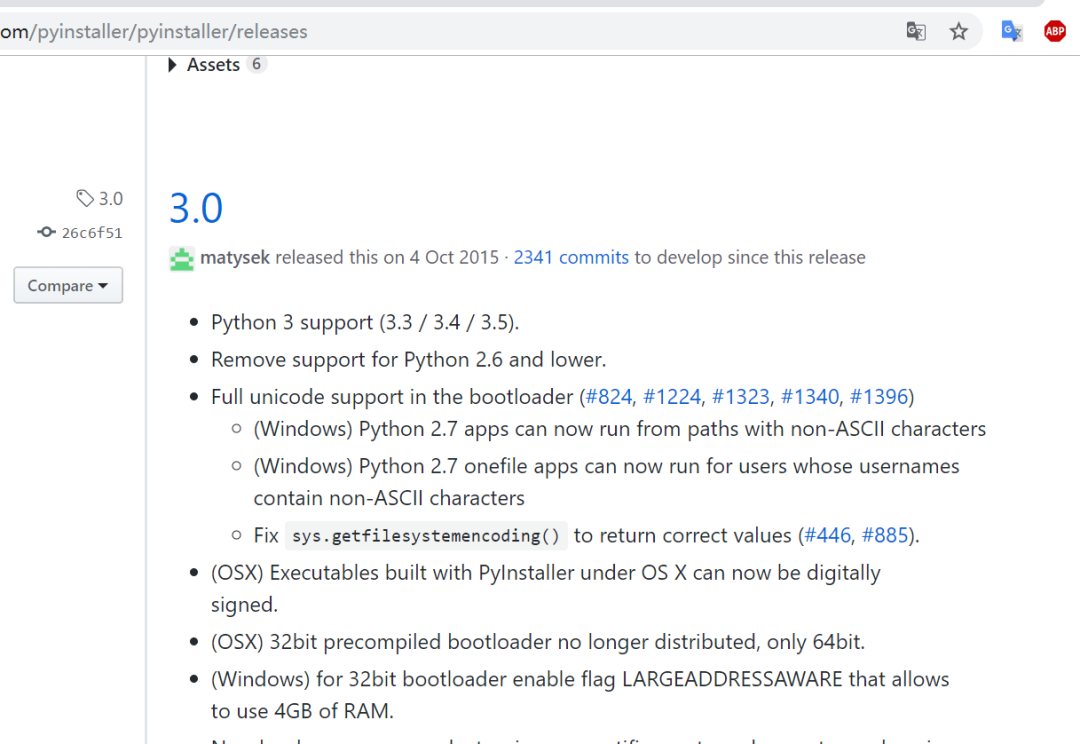Screen dimensions: 1080x744
Task: Expand the Assets section triangle
Action: click(173, 65)
